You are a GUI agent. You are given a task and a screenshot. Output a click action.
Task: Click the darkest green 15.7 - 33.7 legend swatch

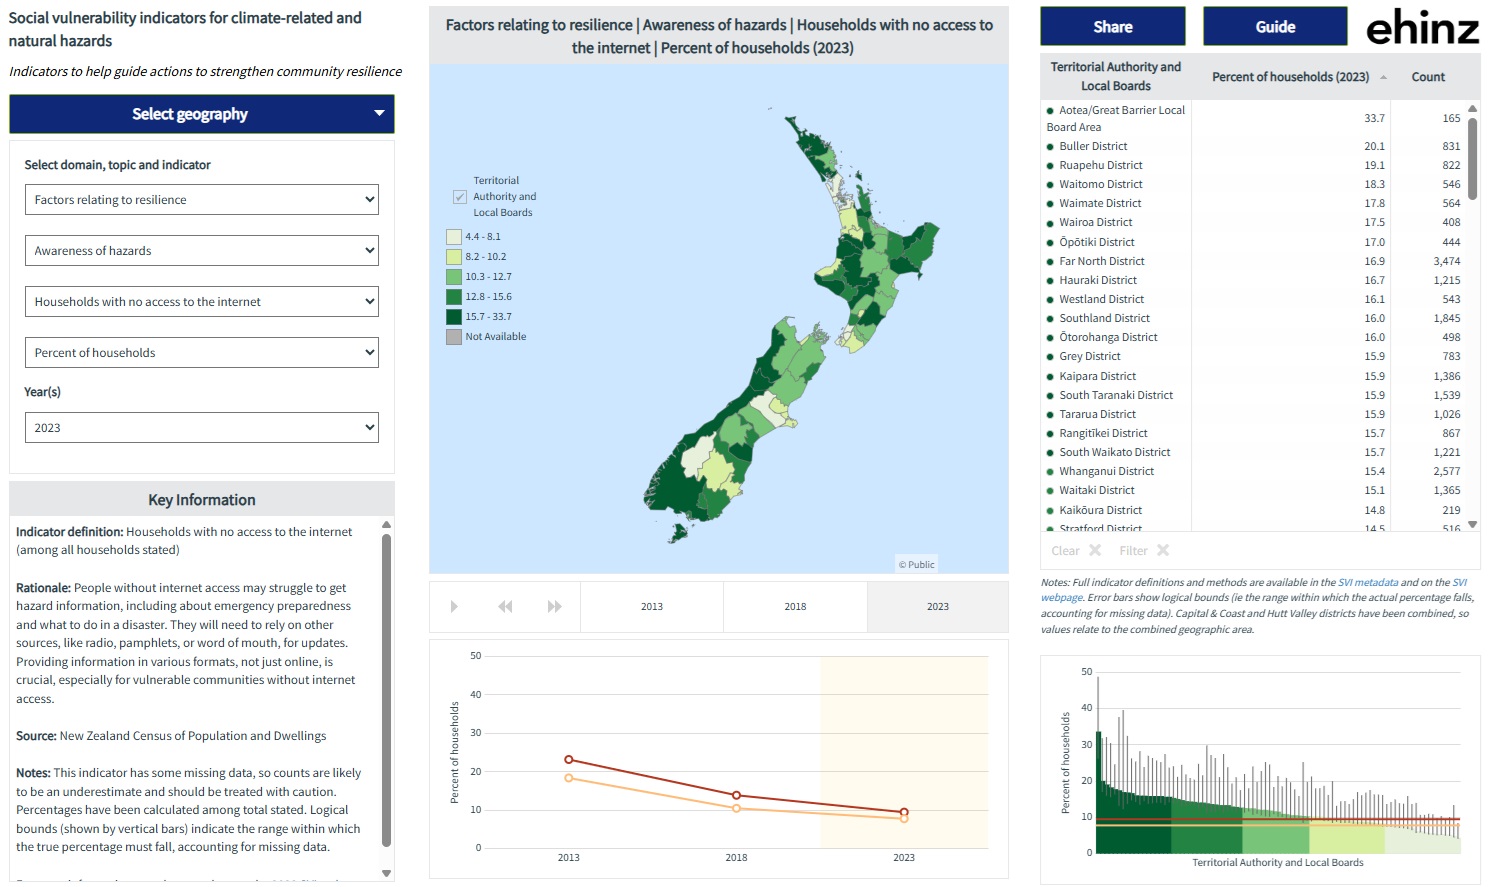454,317
